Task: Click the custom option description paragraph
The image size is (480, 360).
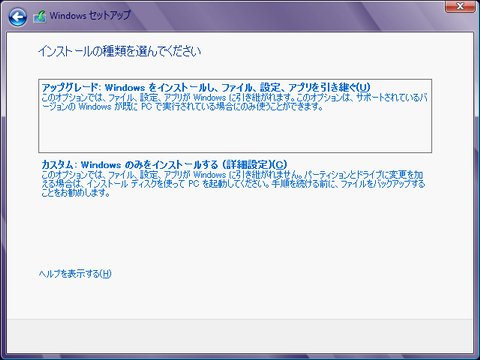Action: point(233,184)
